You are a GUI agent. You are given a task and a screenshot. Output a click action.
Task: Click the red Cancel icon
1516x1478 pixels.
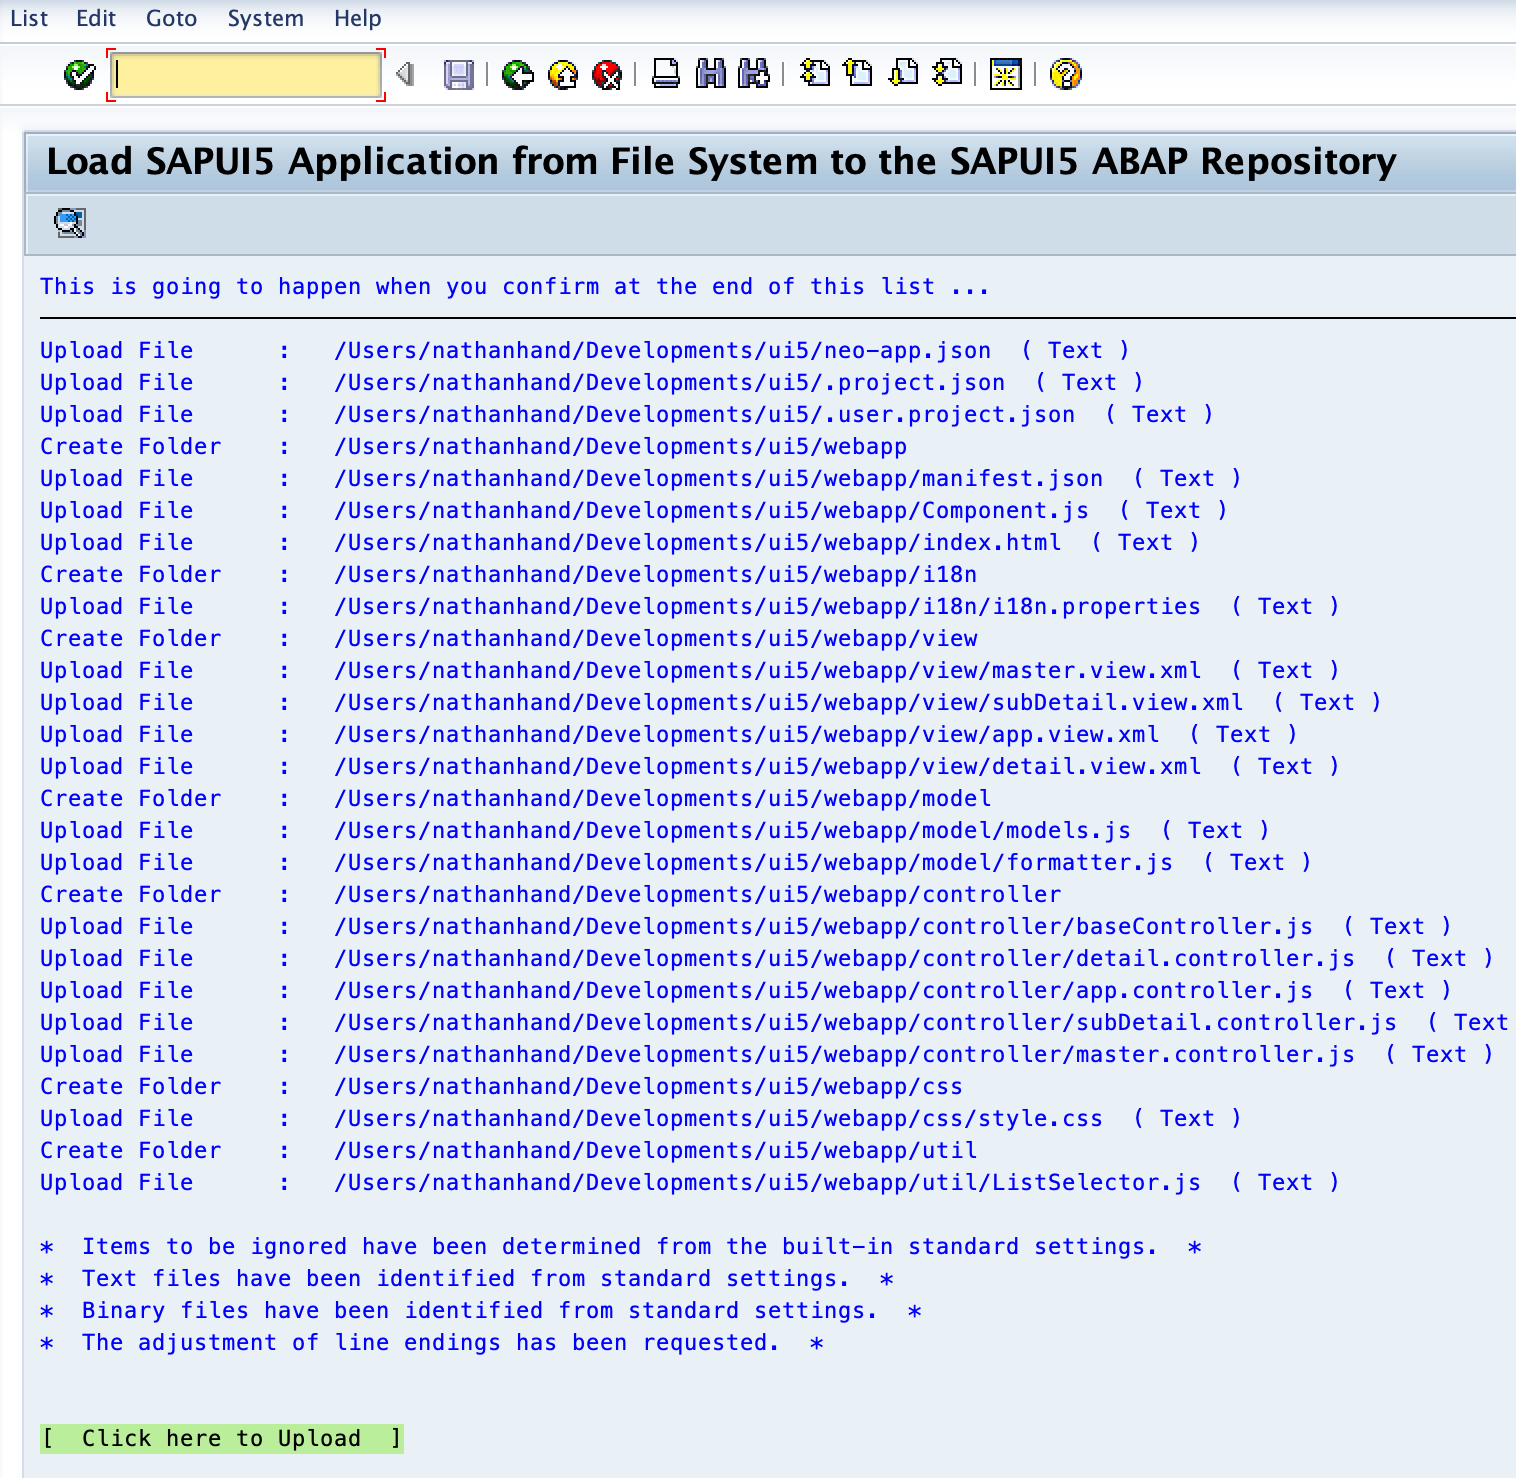pos(607,74)
